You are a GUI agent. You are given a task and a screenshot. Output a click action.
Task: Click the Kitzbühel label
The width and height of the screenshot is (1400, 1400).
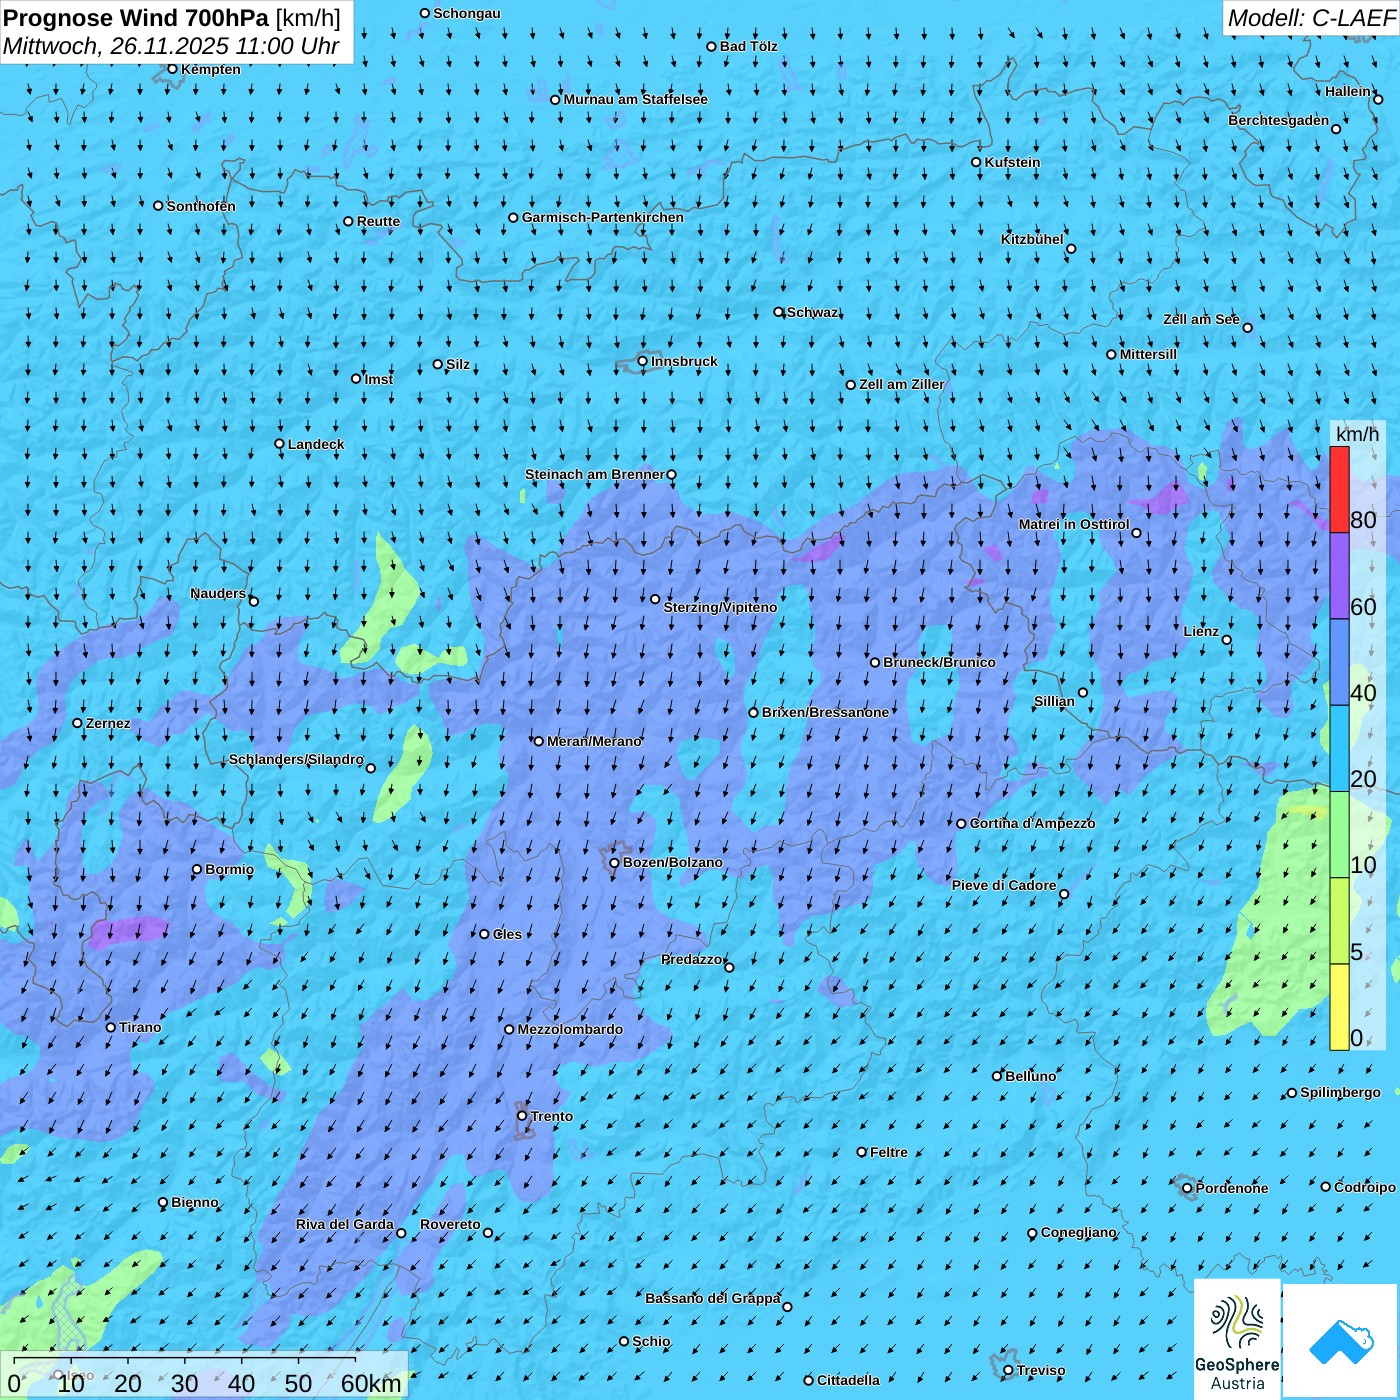(x=1032, y=239)
